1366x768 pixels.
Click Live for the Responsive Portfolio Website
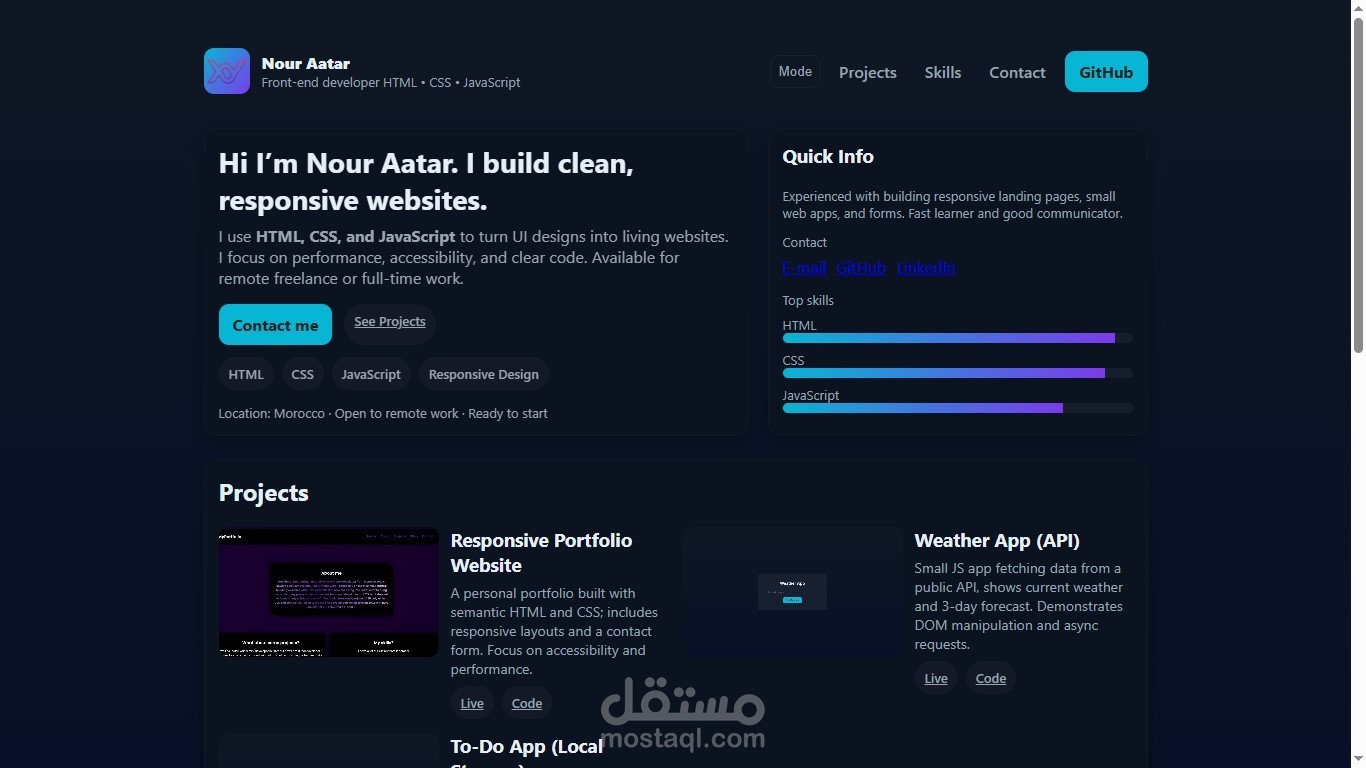[x=471, y=703]
